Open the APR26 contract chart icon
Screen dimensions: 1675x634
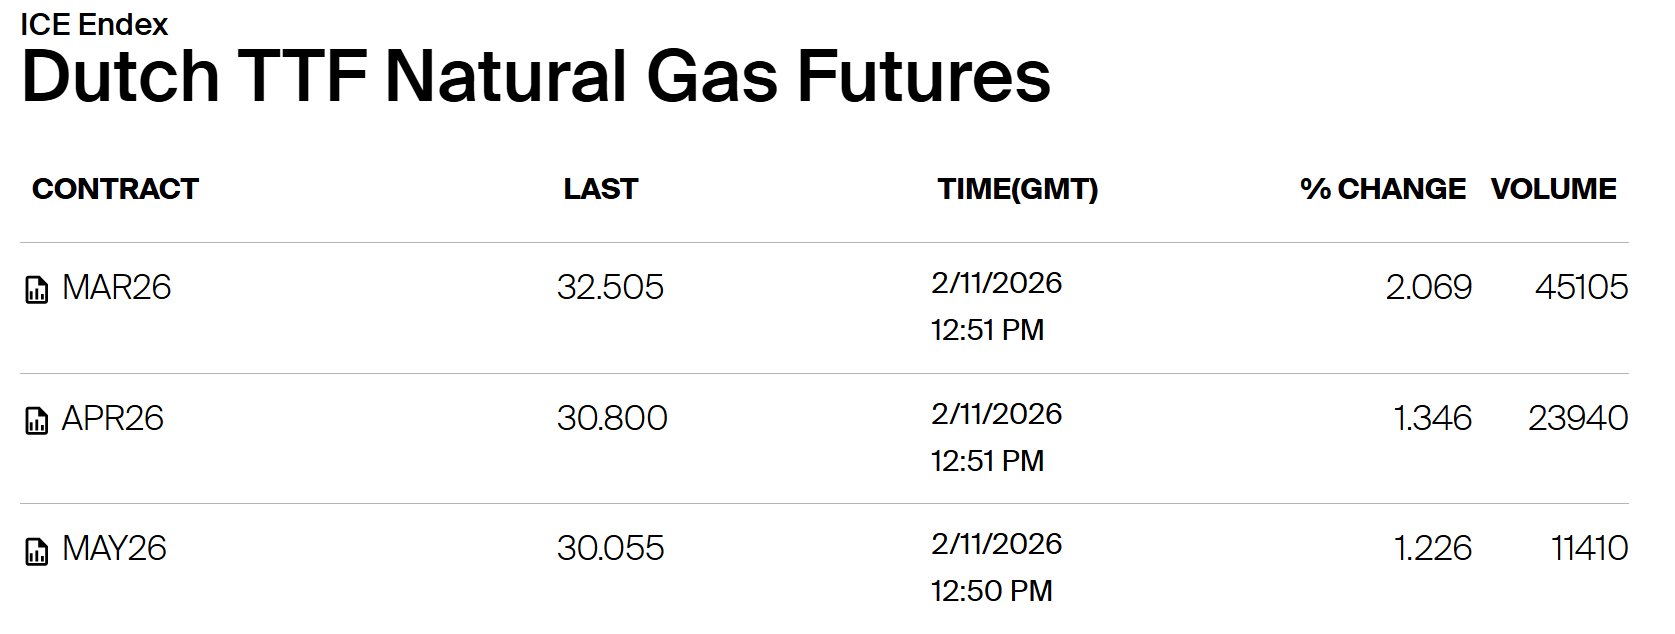[37, 421]
